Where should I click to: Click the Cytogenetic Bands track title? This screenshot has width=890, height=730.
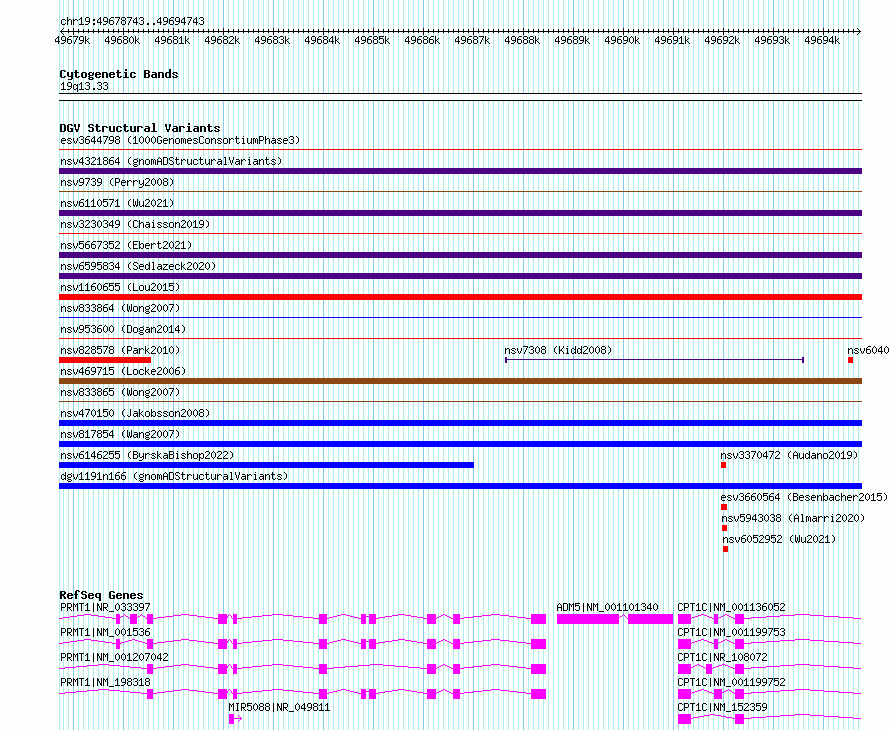(119, 74)
